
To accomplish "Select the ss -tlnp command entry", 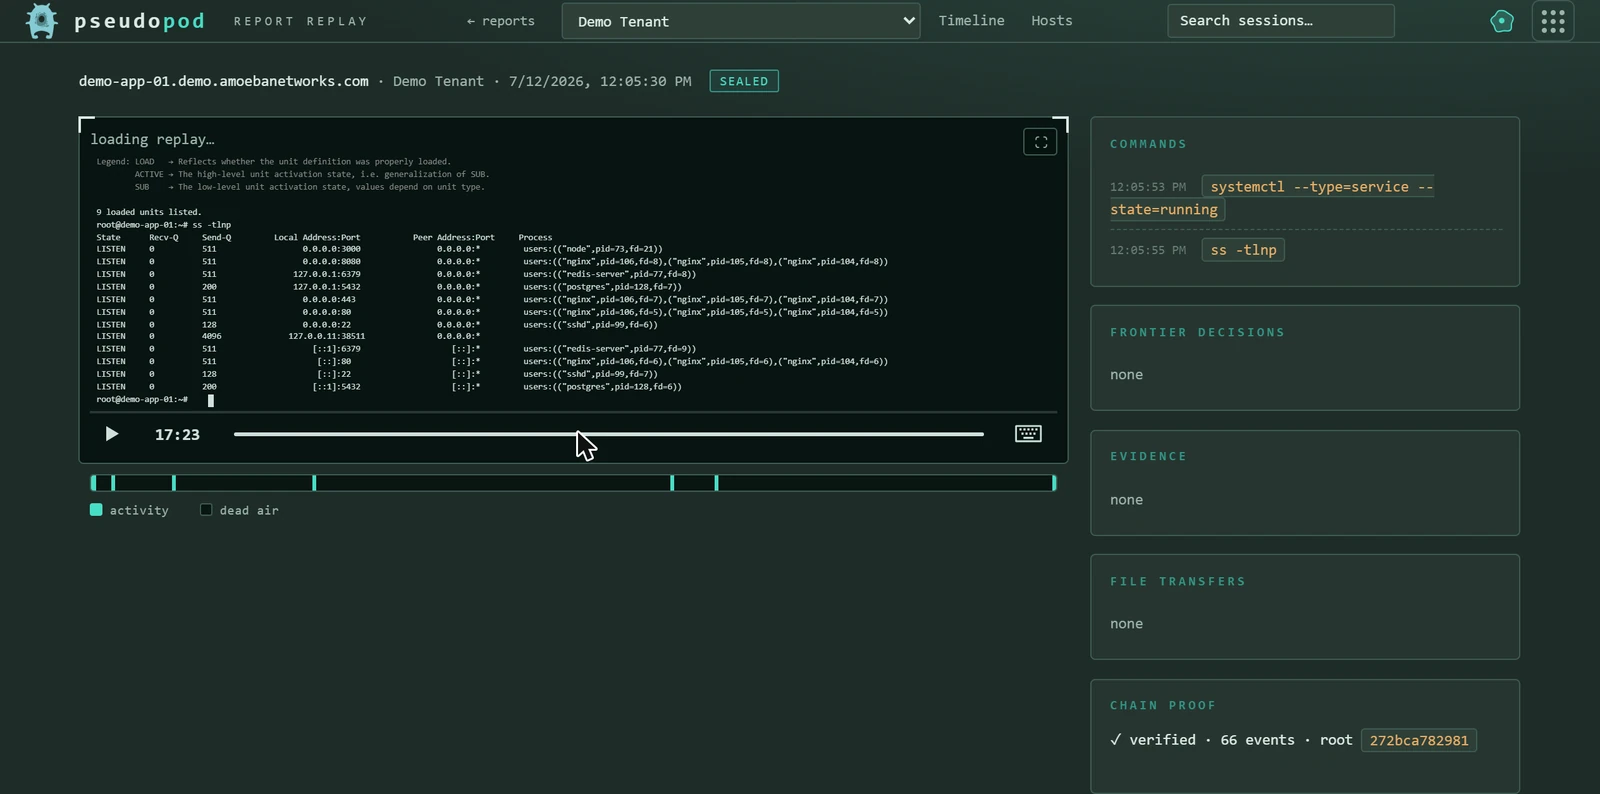I will coord(1243,250).
